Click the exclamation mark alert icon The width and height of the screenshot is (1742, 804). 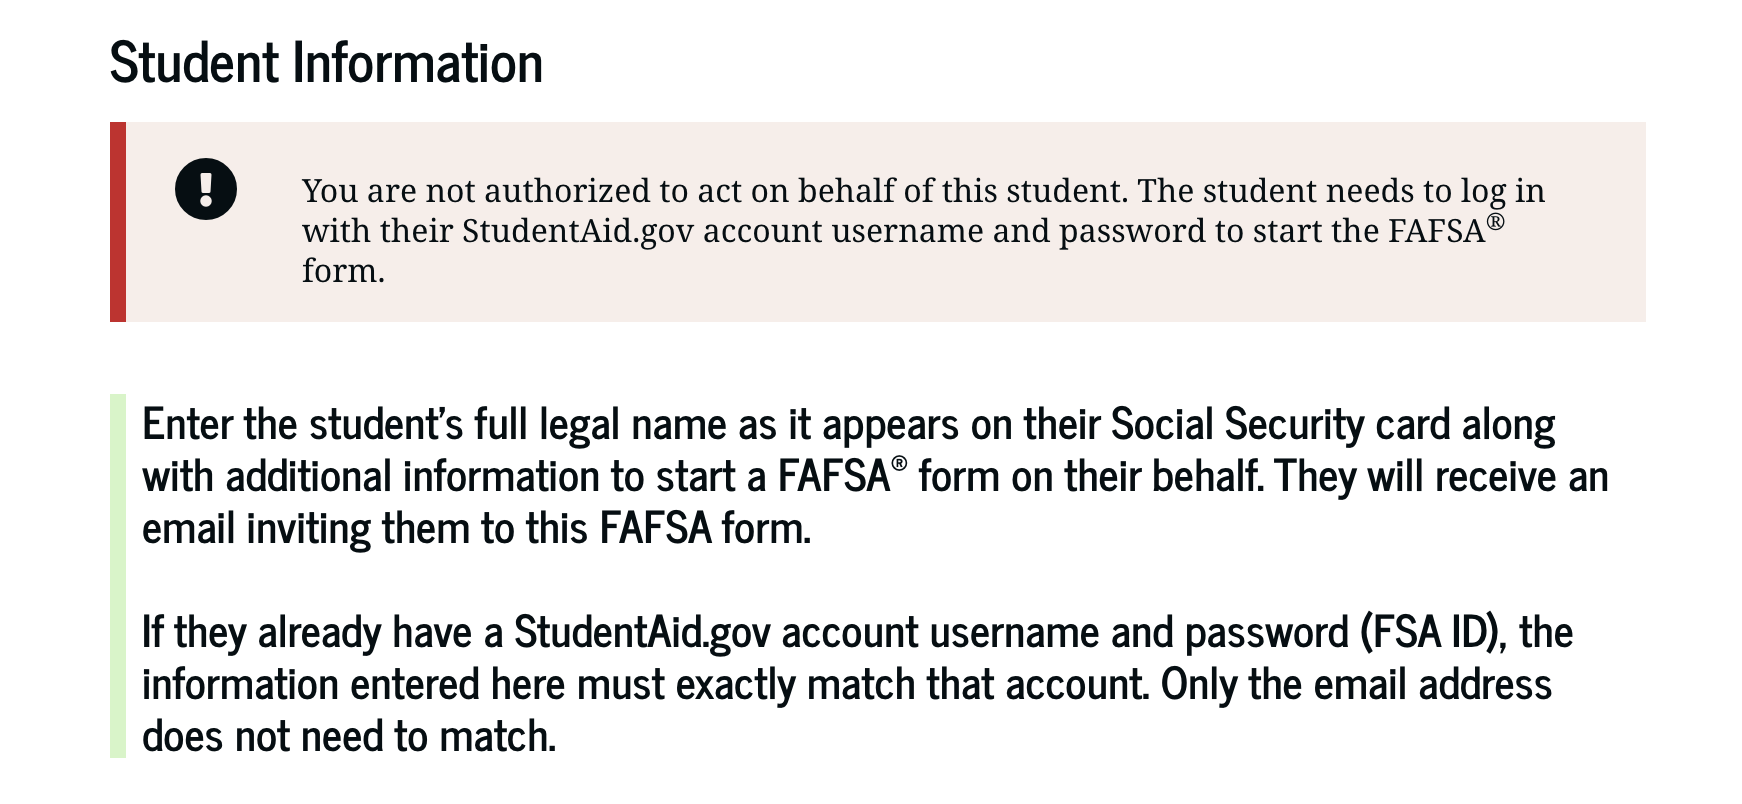(x=206, y=189)
